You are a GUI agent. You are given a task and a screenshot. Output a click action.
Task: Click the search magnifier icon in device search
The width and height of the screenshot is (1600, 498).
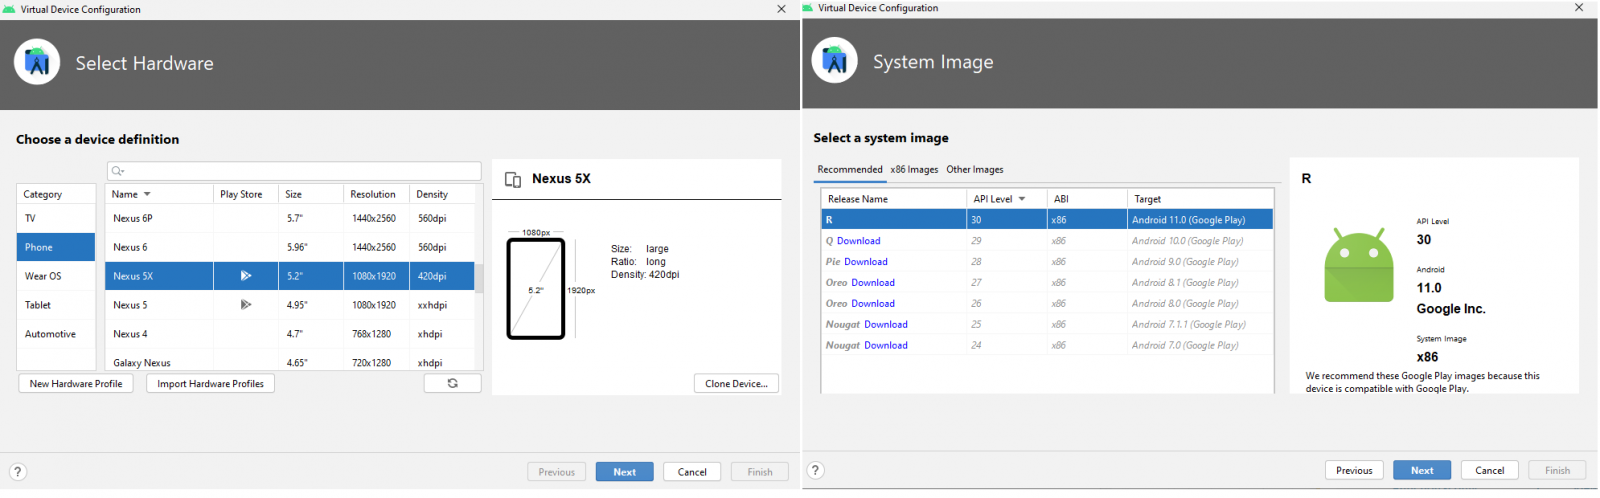point(118,171)
